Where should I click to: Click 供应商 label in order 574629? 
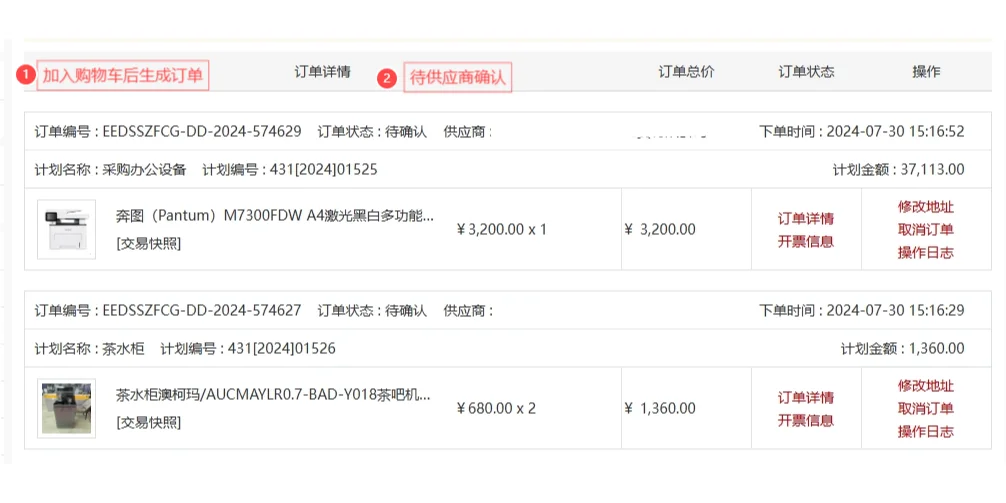coord(468,132)
